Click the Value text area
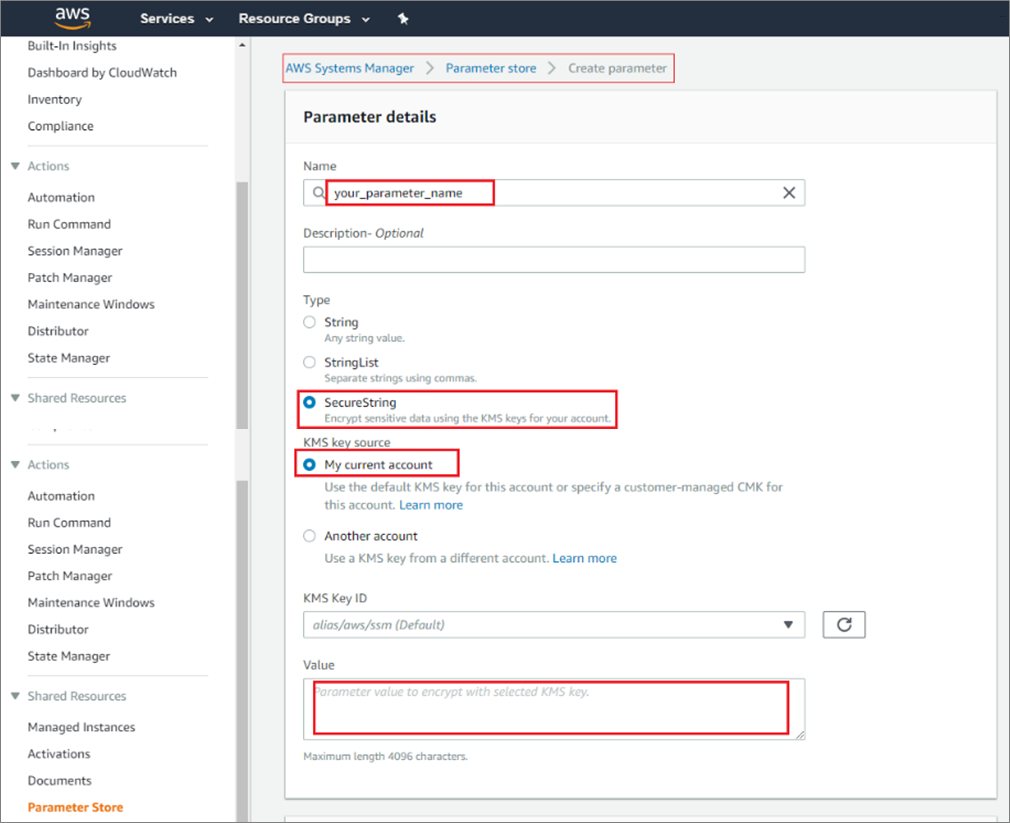Image resolution: width=1010 pixels, height=823 pixels. point(554,708)
